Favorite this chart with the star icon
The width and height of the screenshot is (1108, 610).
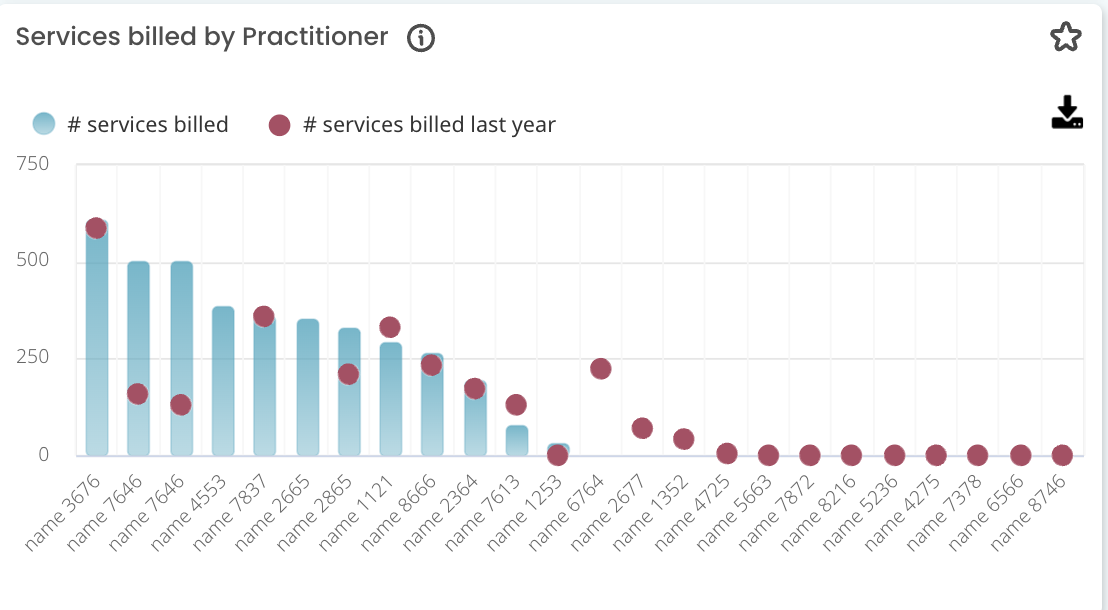pyautogui.click(x=1066, y=38)
